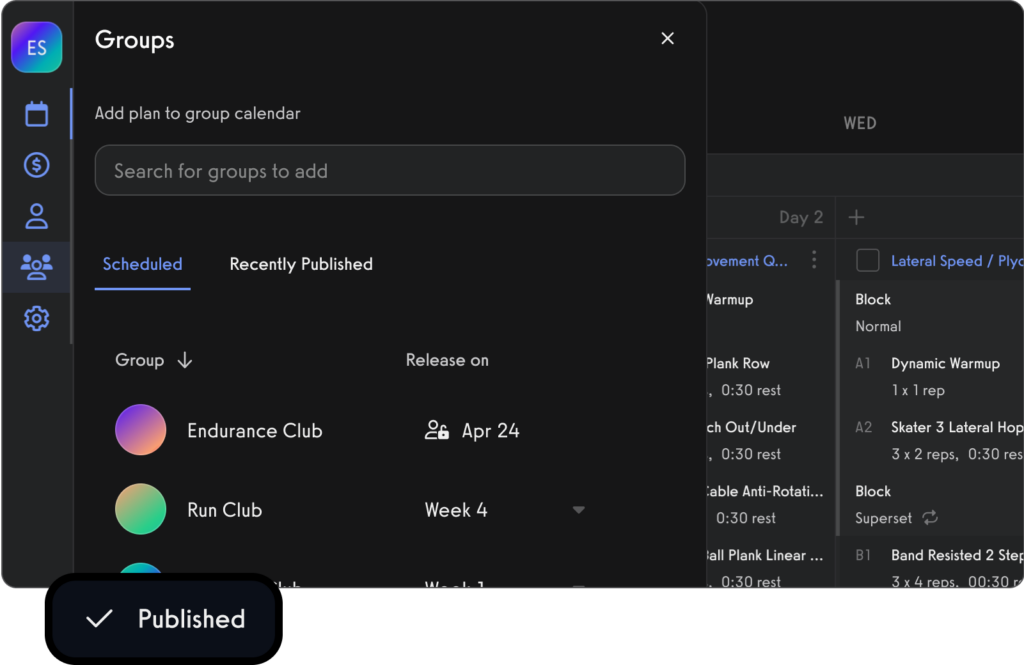
Task: Open the billing section in the sidebar
Action: tap(36, 164)
